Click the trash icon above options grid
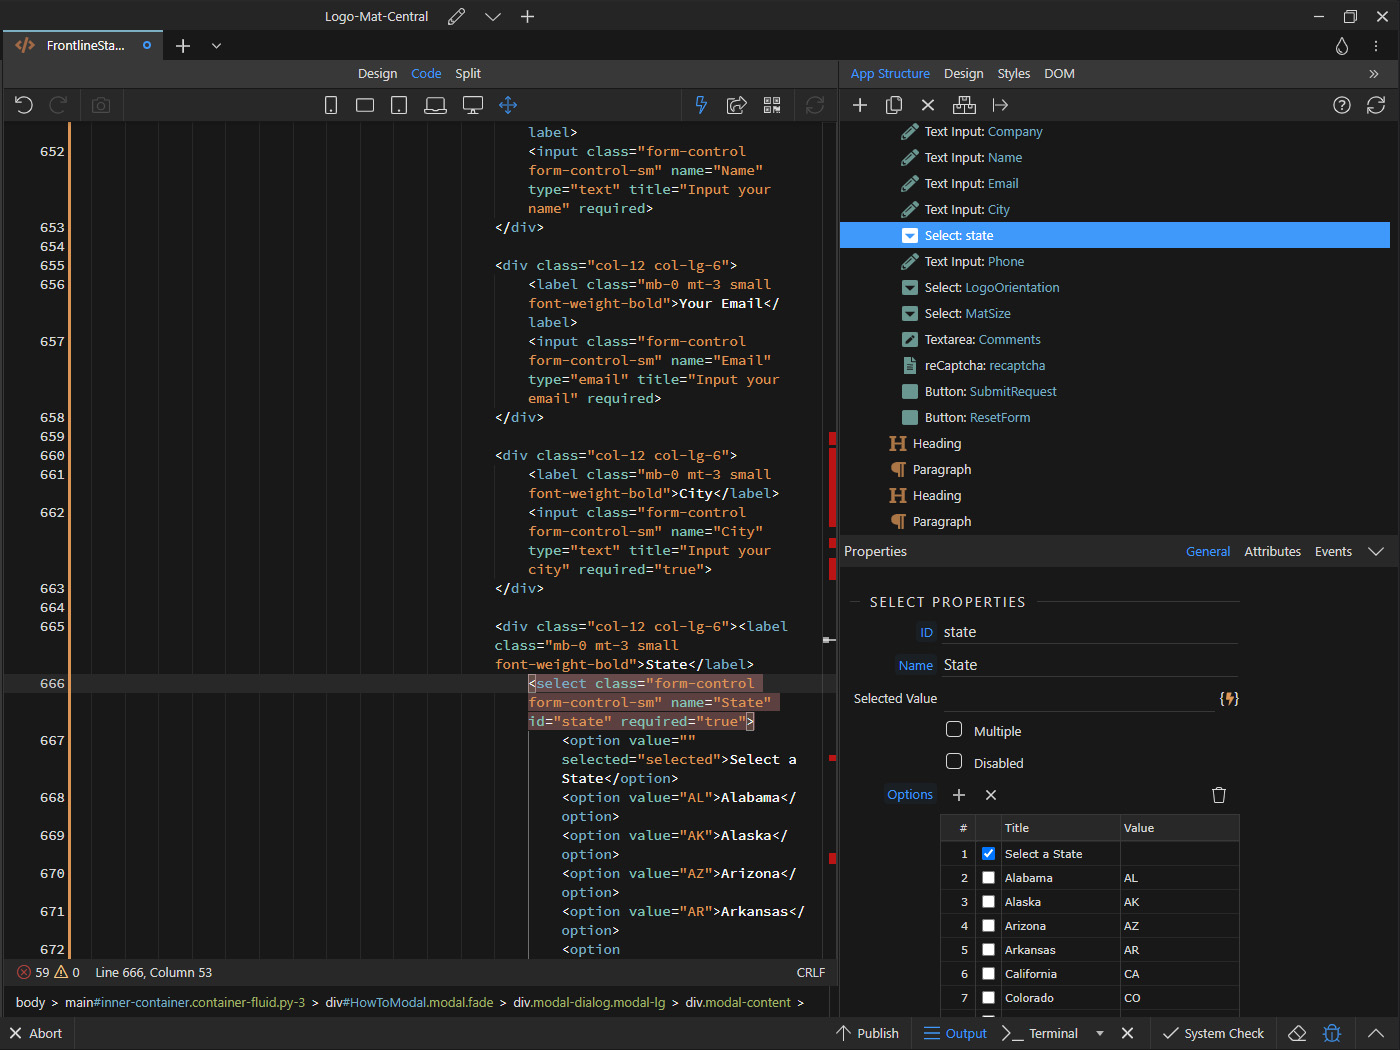Viewport: 1400px width, 1050px height. coord(1219,795)
